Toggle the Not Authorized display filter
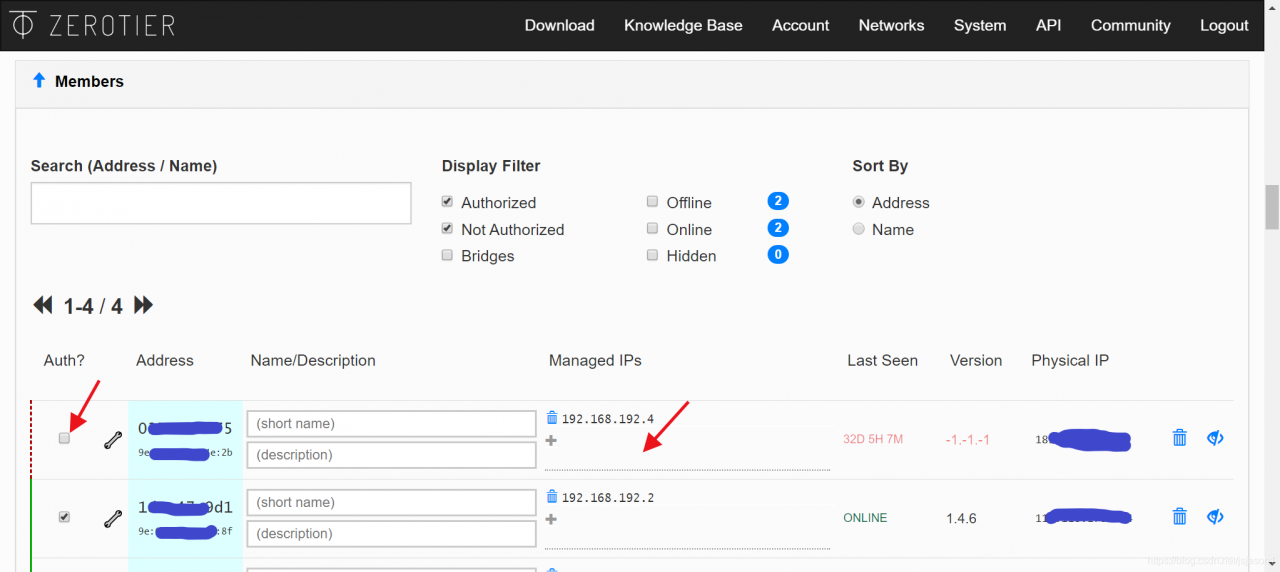 point(447,229)
